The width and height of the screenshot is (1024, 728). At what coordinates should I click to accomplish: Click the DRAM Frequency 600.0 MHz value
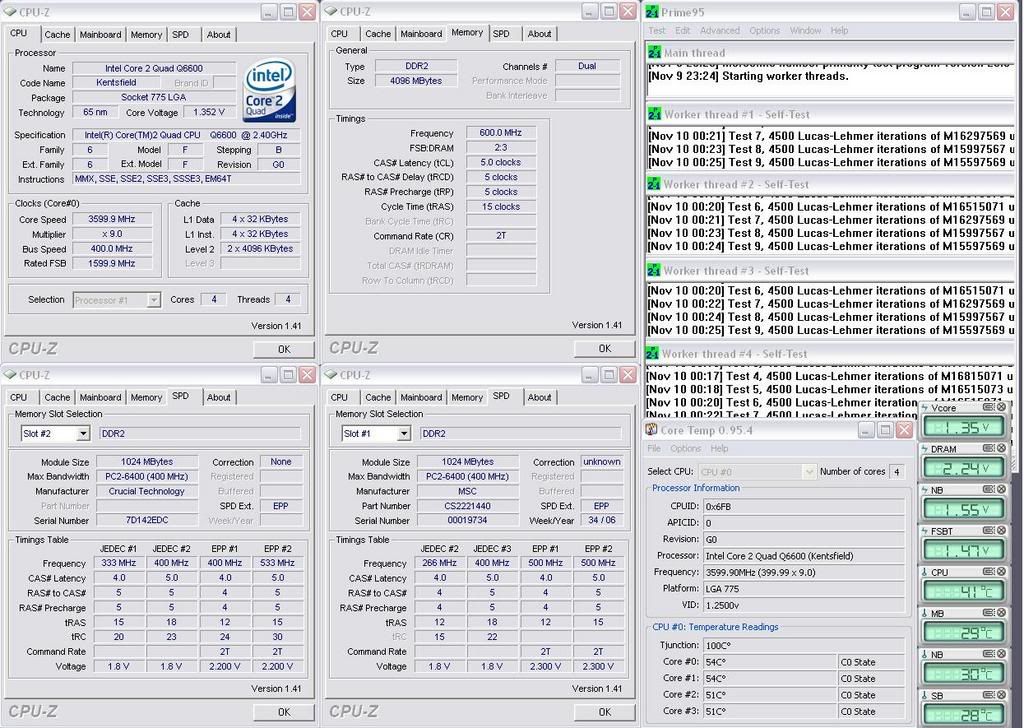500,133
